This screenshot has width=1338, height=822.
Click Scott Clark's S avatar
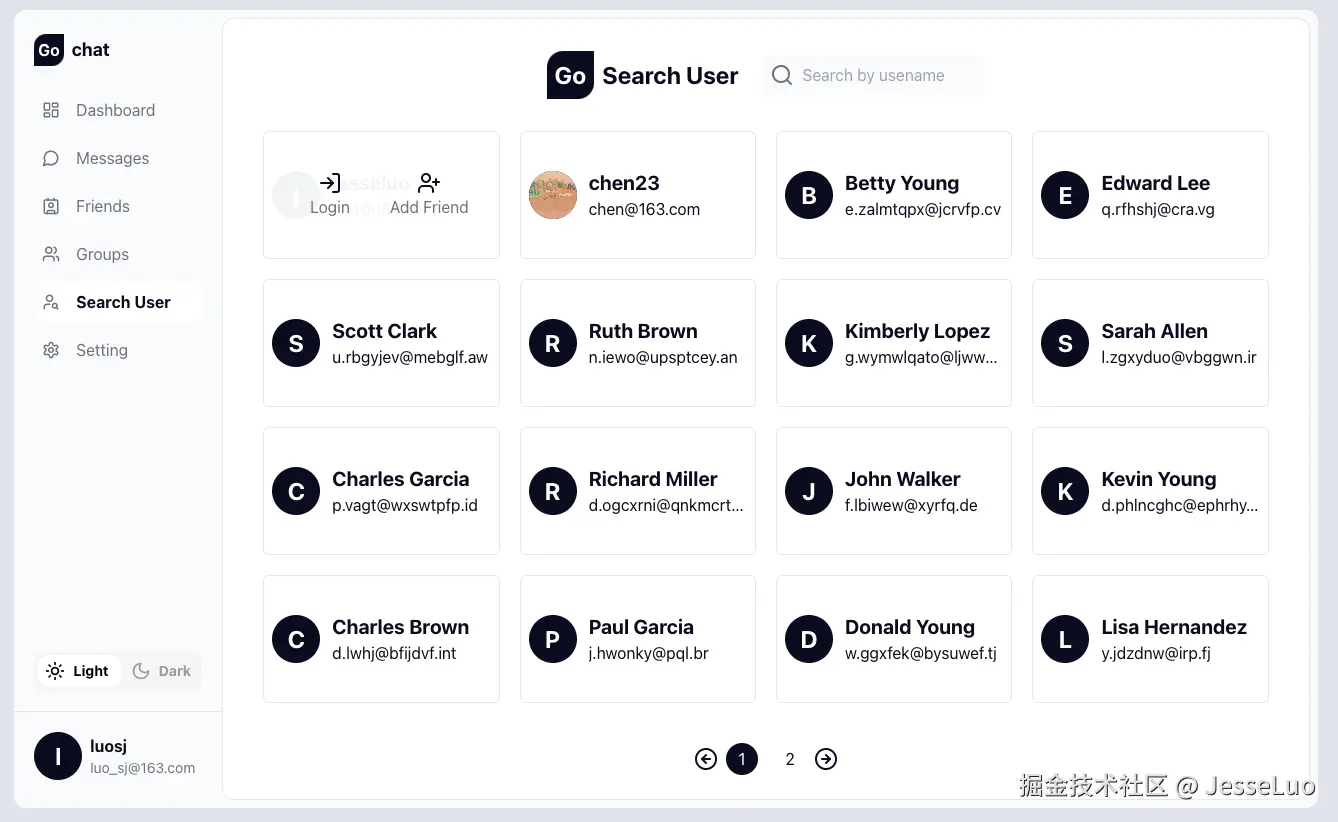[296, 343]
